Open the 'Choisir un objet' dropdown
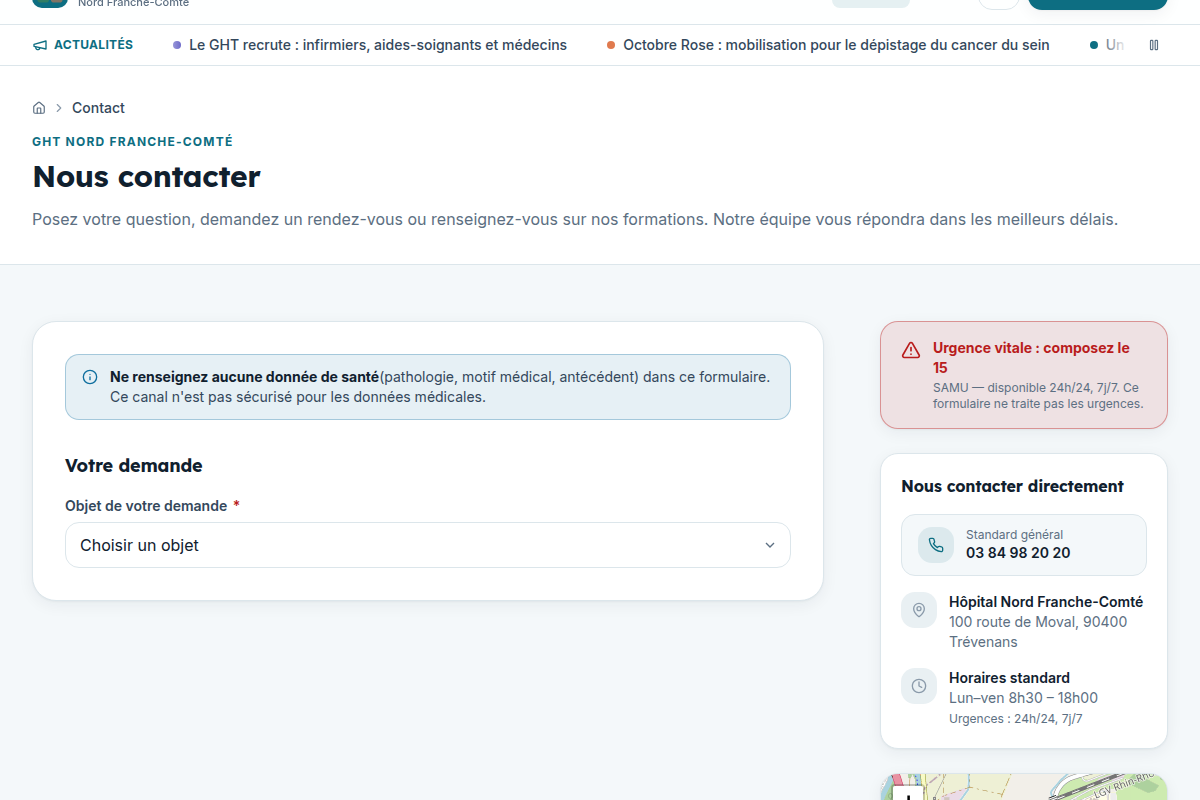This screenshot has width=1200, height=800. (x=428, y=545)
